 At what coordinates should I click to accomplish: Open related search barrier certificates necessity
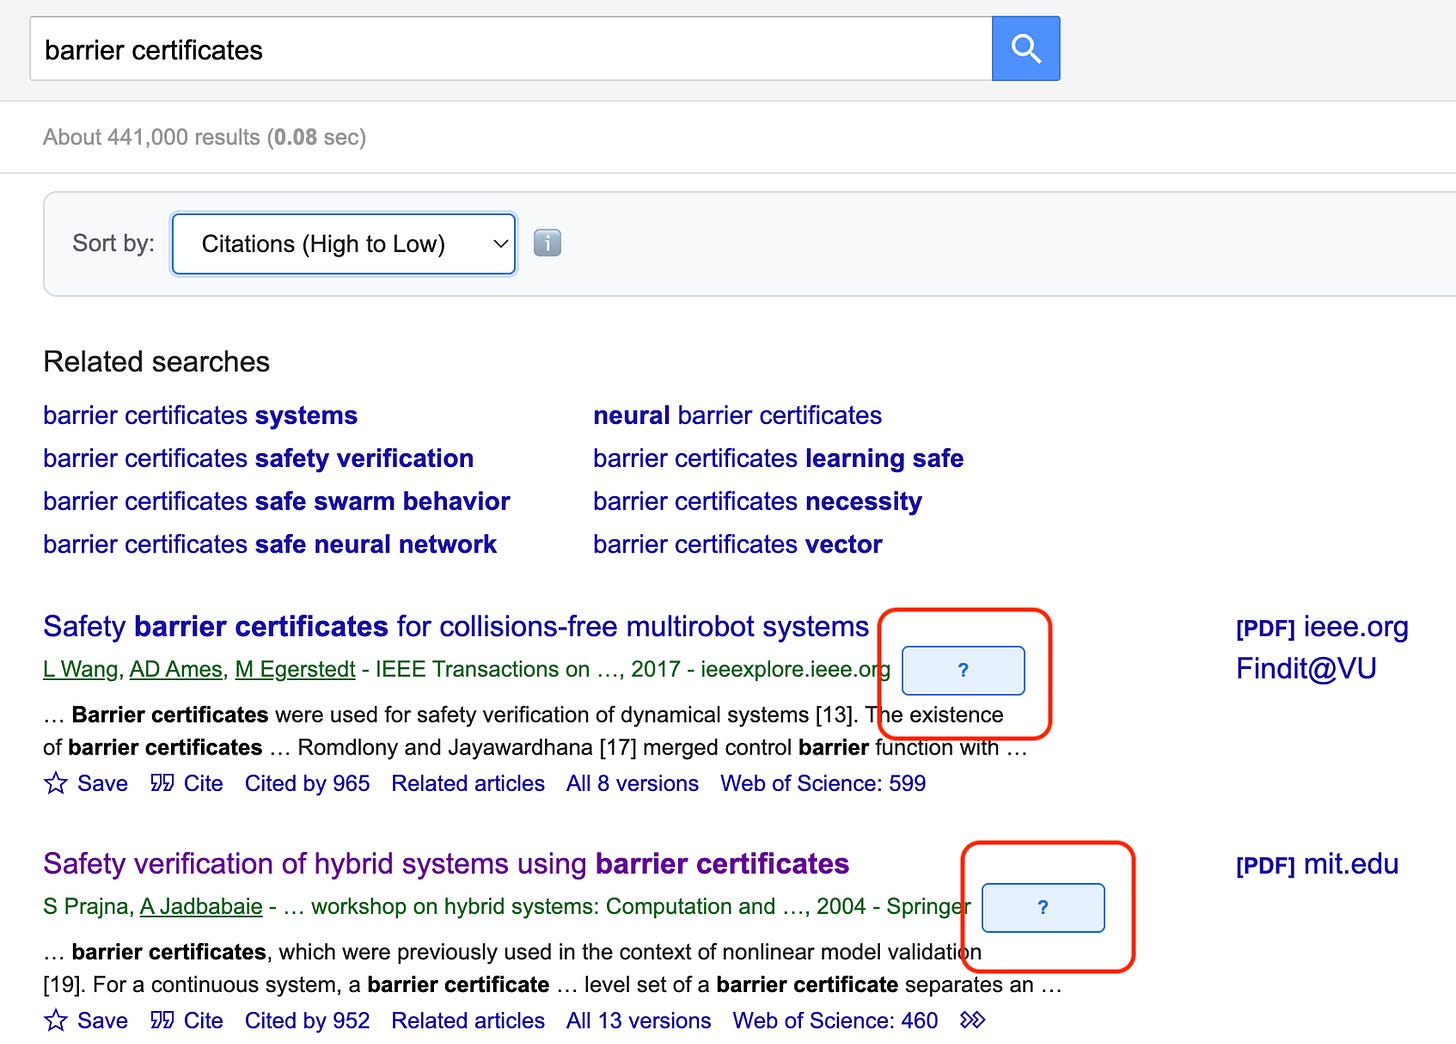(757, 501)
